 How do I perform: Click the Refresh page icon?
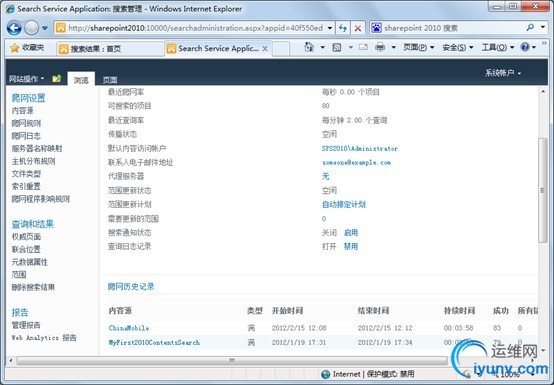343,28
